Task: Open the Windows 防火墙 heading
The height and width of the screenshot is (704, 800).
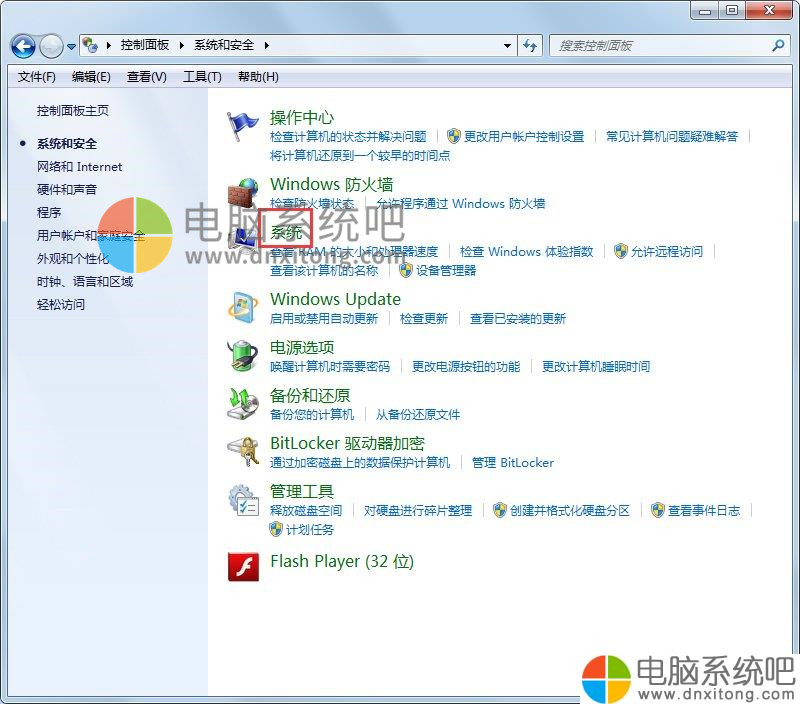Action: (332, 184)
